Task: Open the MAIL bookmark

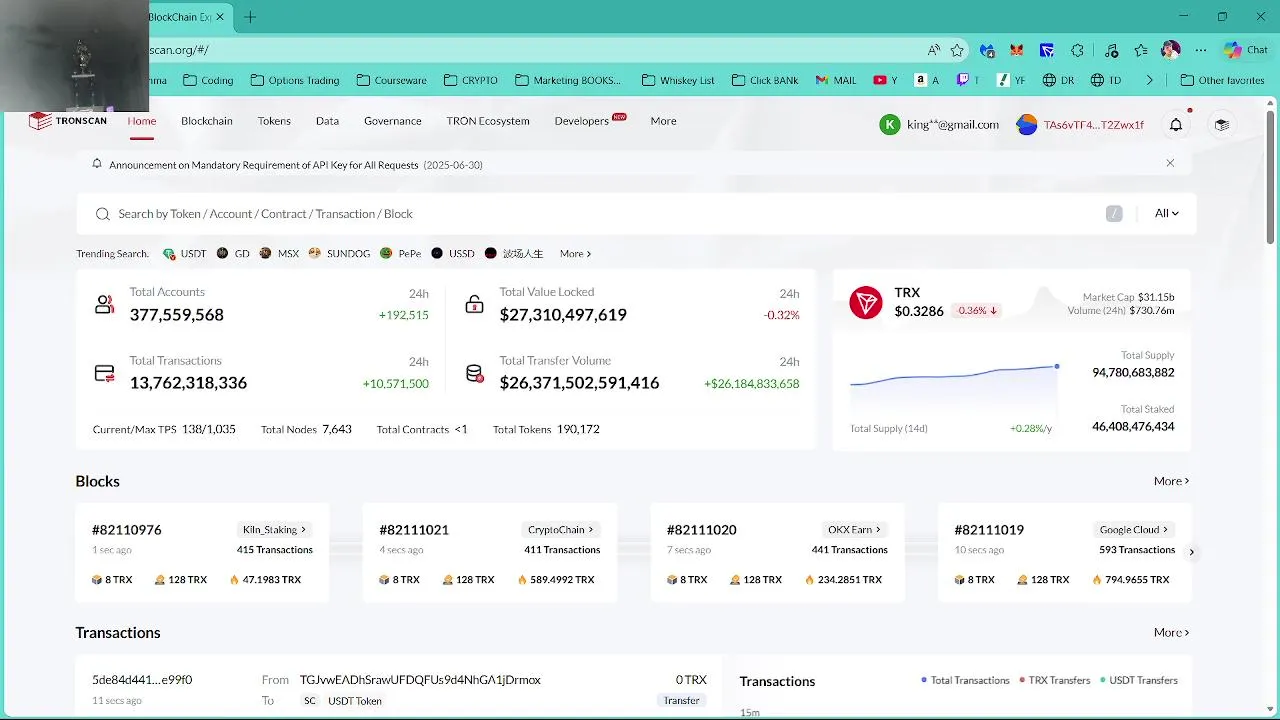Action: (836, 80)
